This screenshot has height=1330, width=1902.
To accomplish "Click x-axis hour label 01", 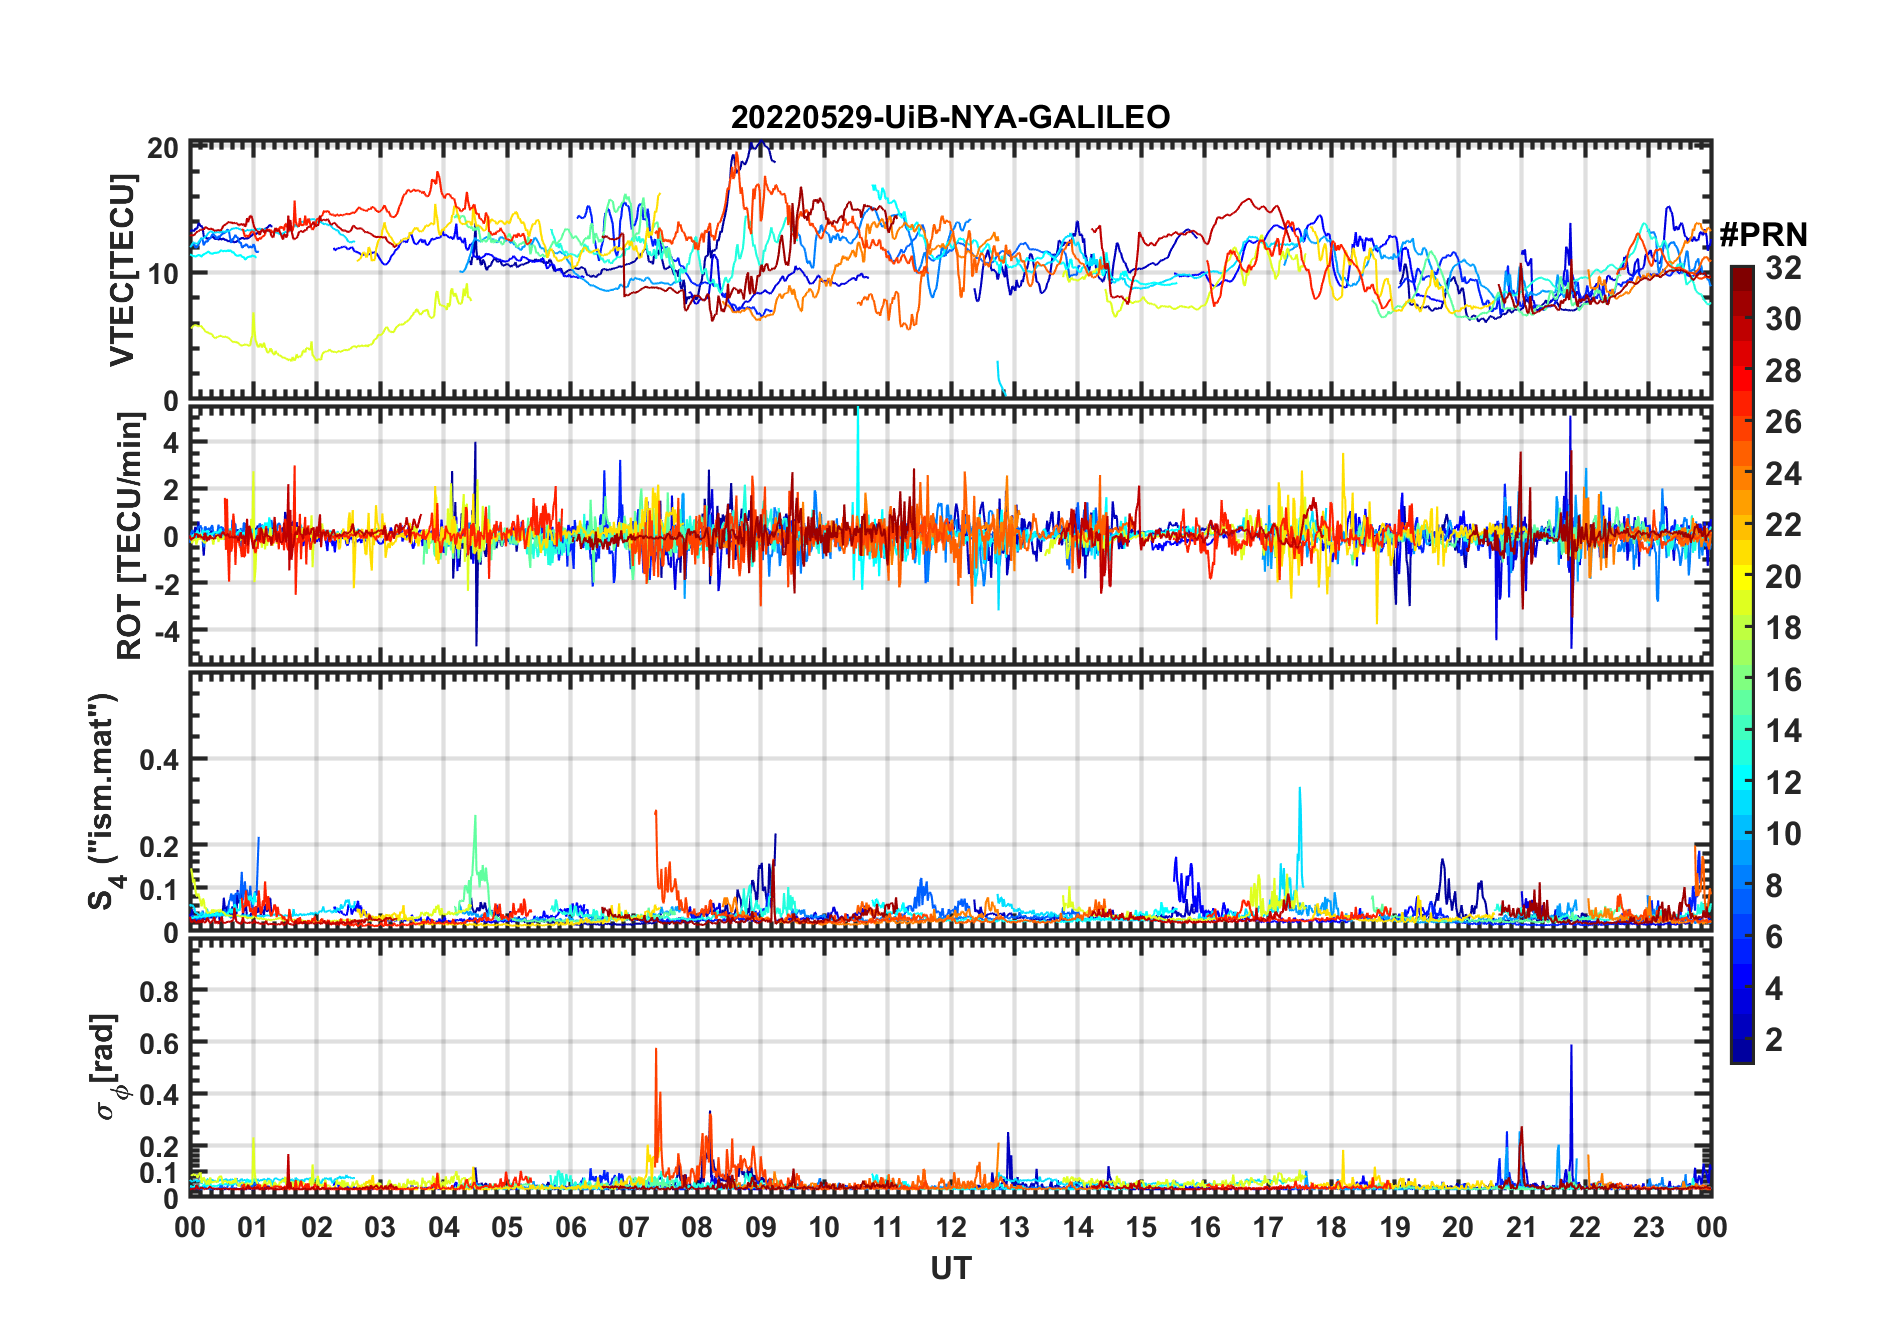I will (253, 1228).
